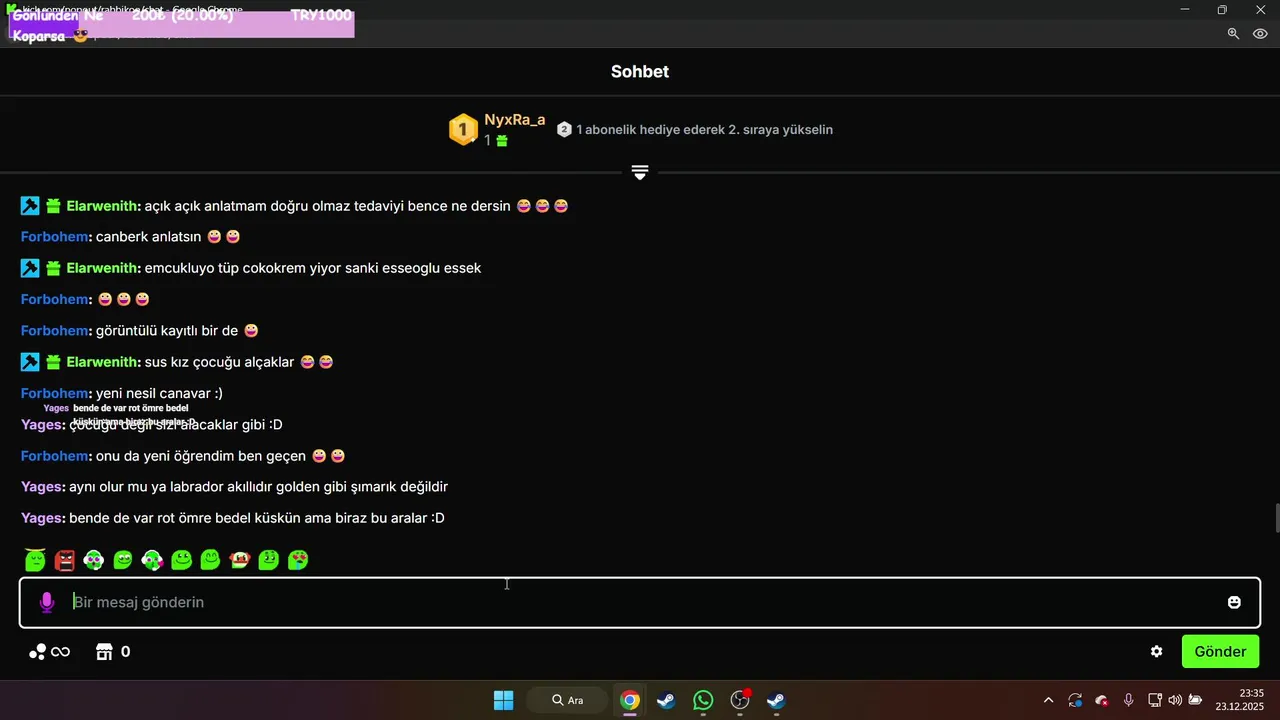Click '1 abonelik hediye ederek 2. sıraya yükselin' text

pos(704,130)
